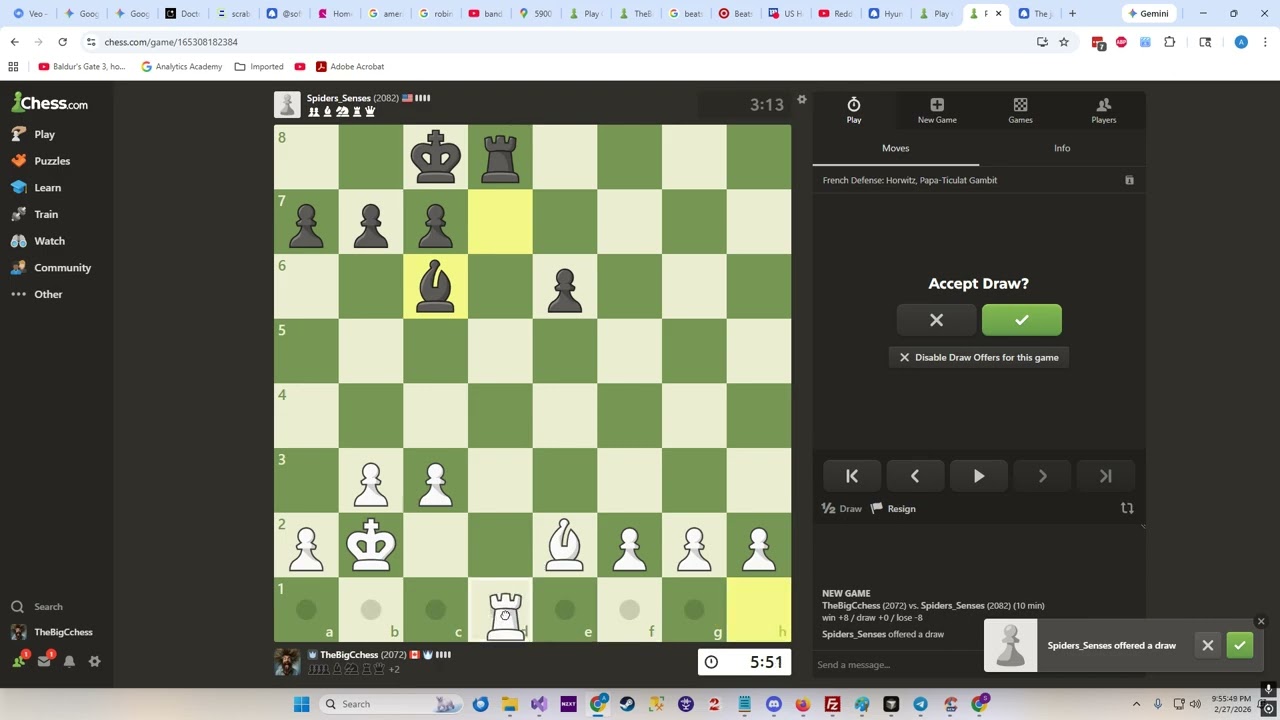Open Windows Start button
The width and height of the screenshot is (1280, 720).
[x=301, y=704]
